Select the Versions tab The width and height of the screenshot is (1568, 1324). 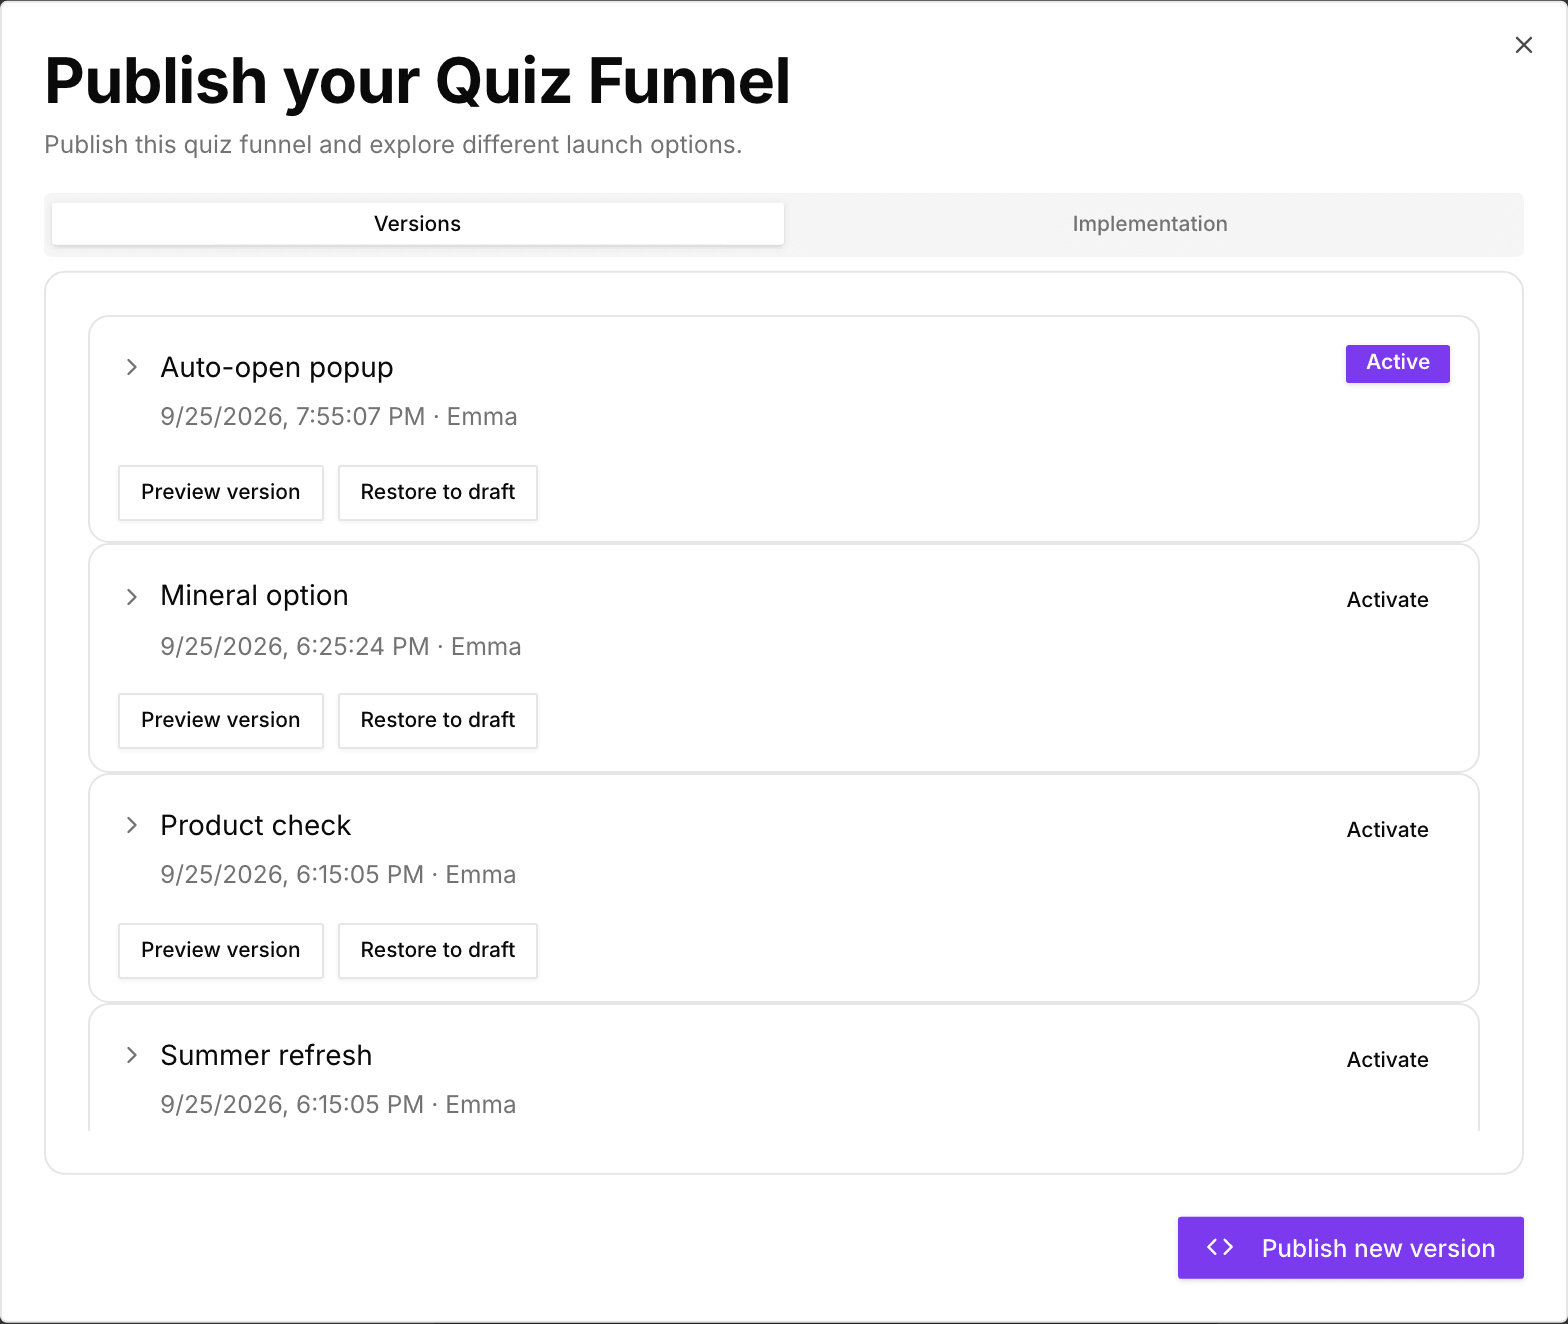[418, 224]
